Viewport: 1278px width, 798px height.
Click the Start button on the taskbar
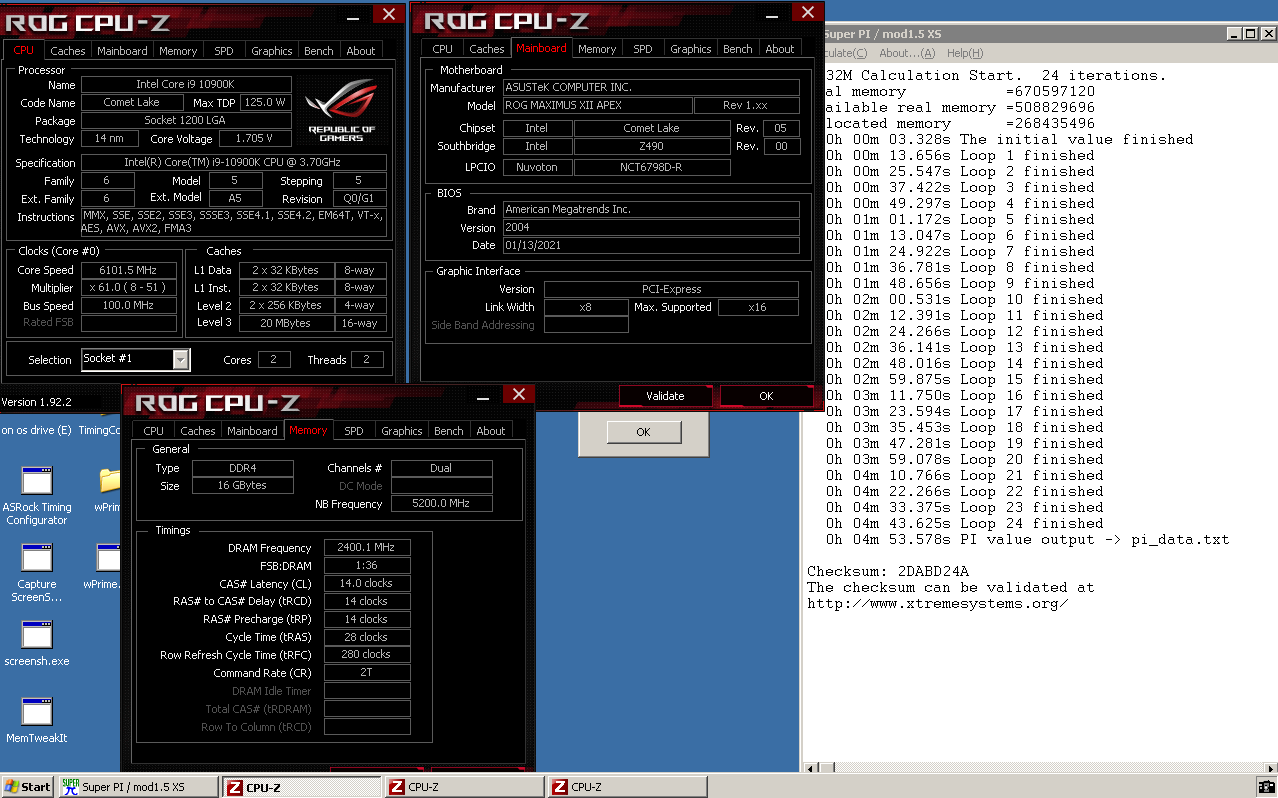(x=27, y=787)
